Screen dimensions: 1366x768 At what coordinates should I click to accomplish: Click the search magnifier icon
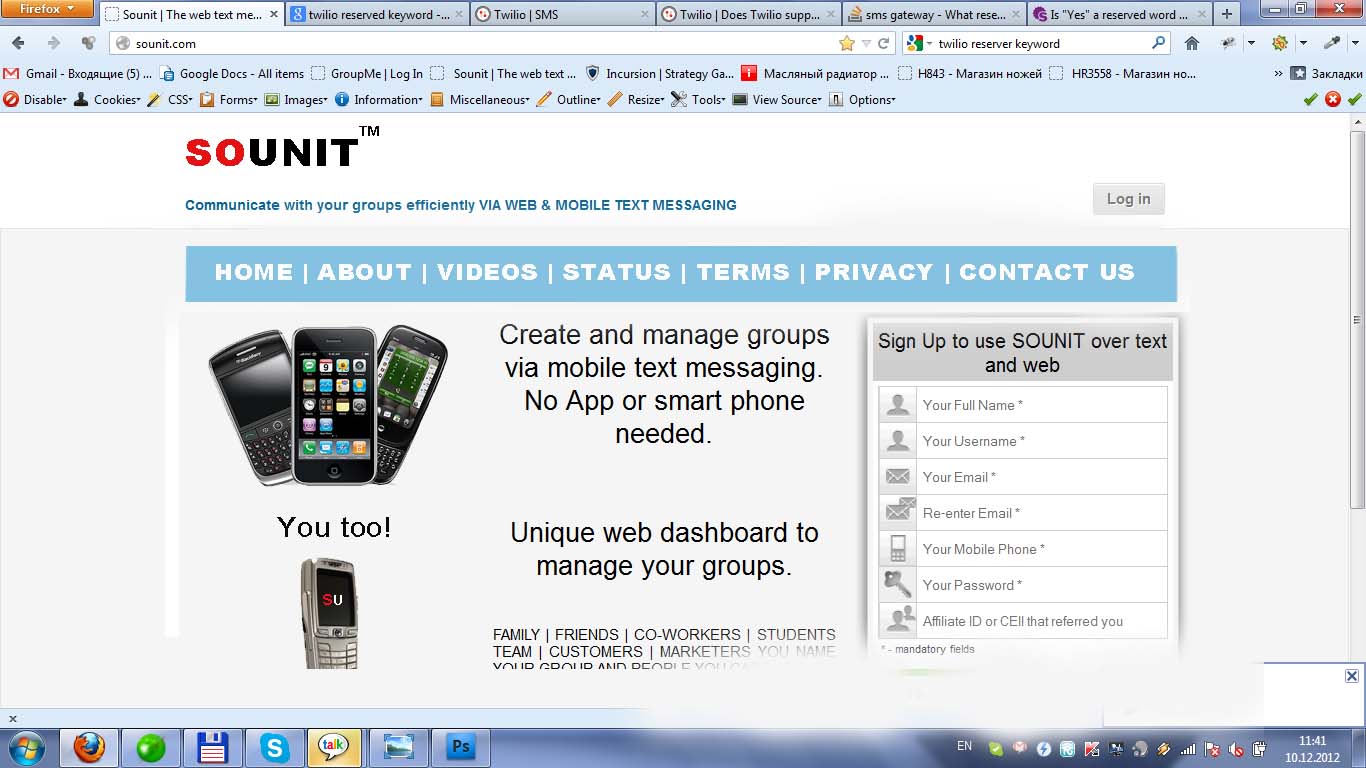coord(1158,43)
